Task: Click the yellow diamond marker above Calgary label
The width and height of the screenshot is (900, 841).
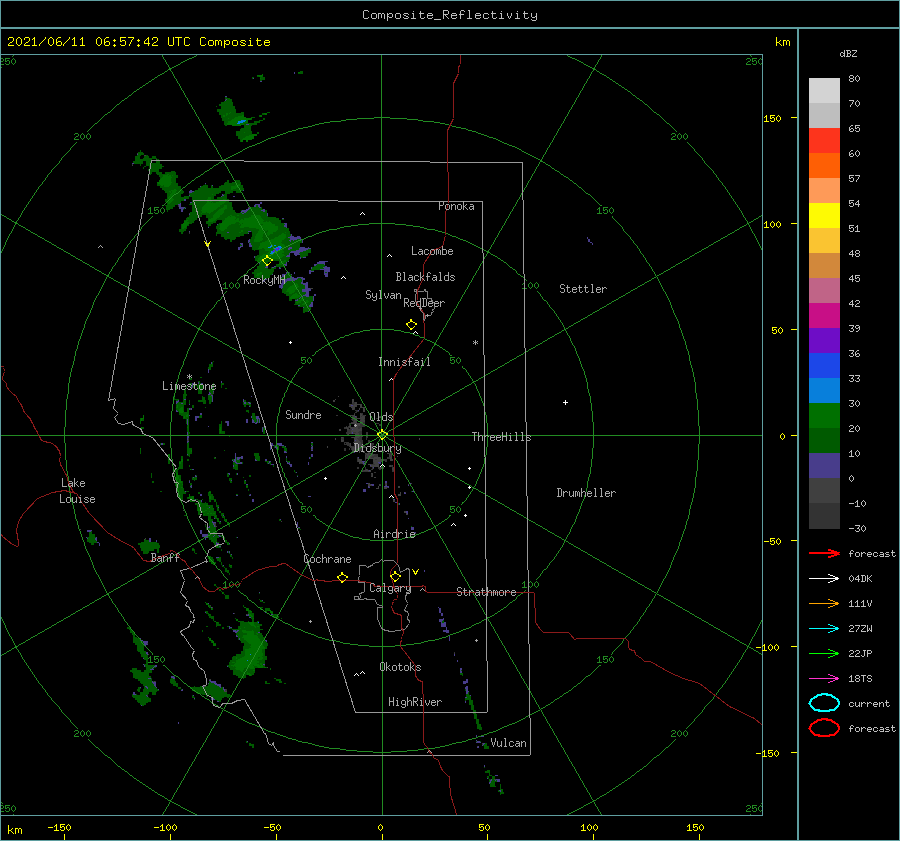Action: (x=395, y=576)
